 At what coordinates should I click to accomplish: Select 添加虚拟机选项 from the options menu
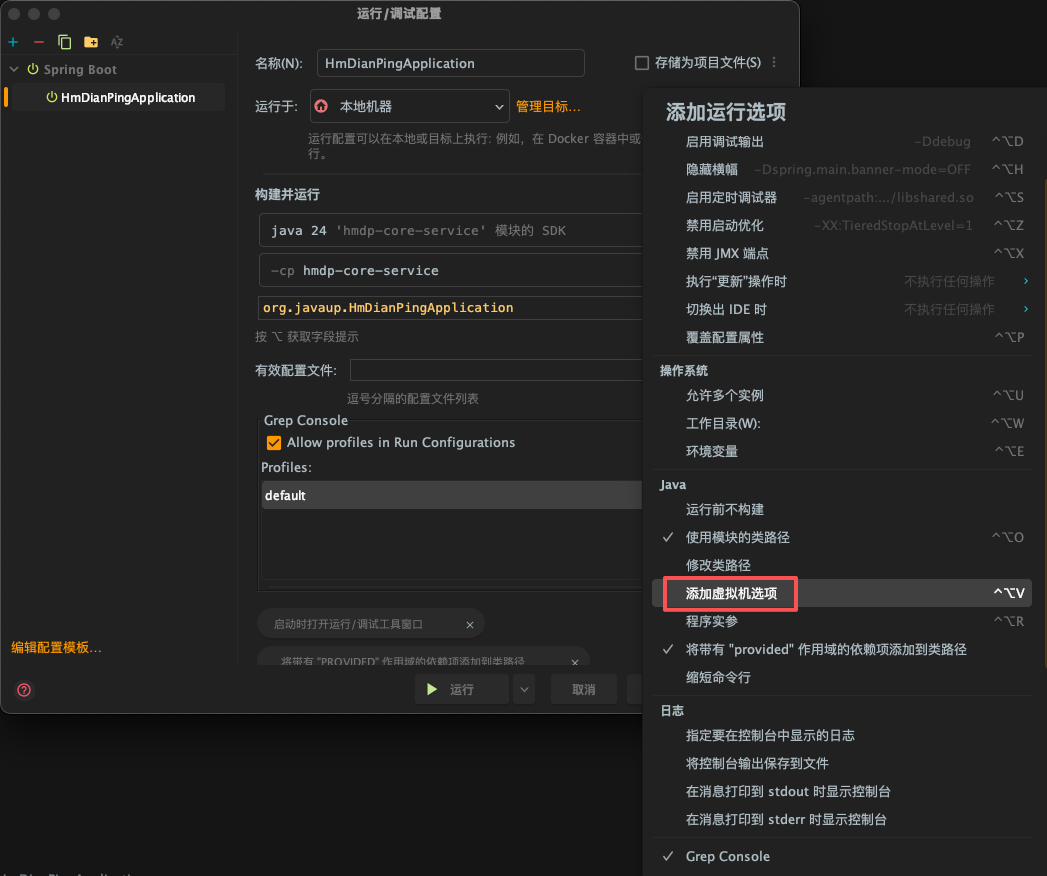(729, 593)
